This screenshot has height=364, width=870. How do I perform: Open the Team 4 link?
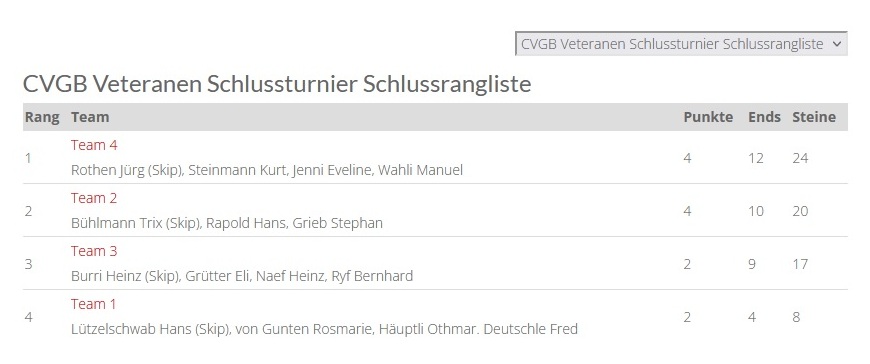[x=94, y=145]
